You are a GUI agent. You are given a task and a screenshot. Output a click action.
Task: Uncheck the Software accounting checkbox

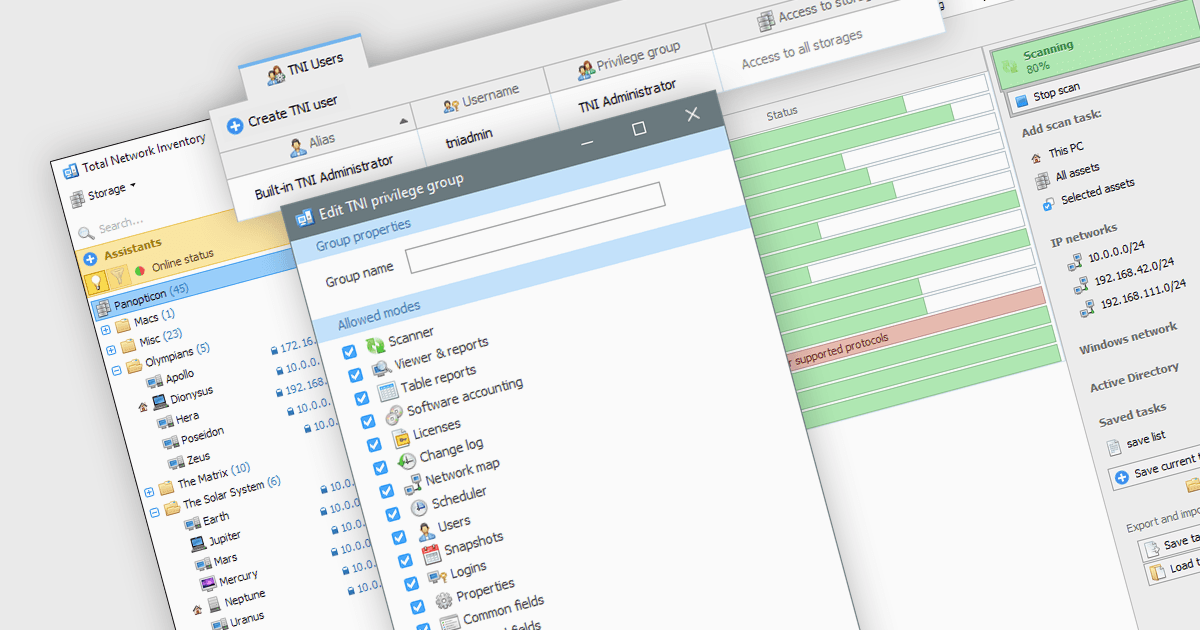click(x=367, y=420)
